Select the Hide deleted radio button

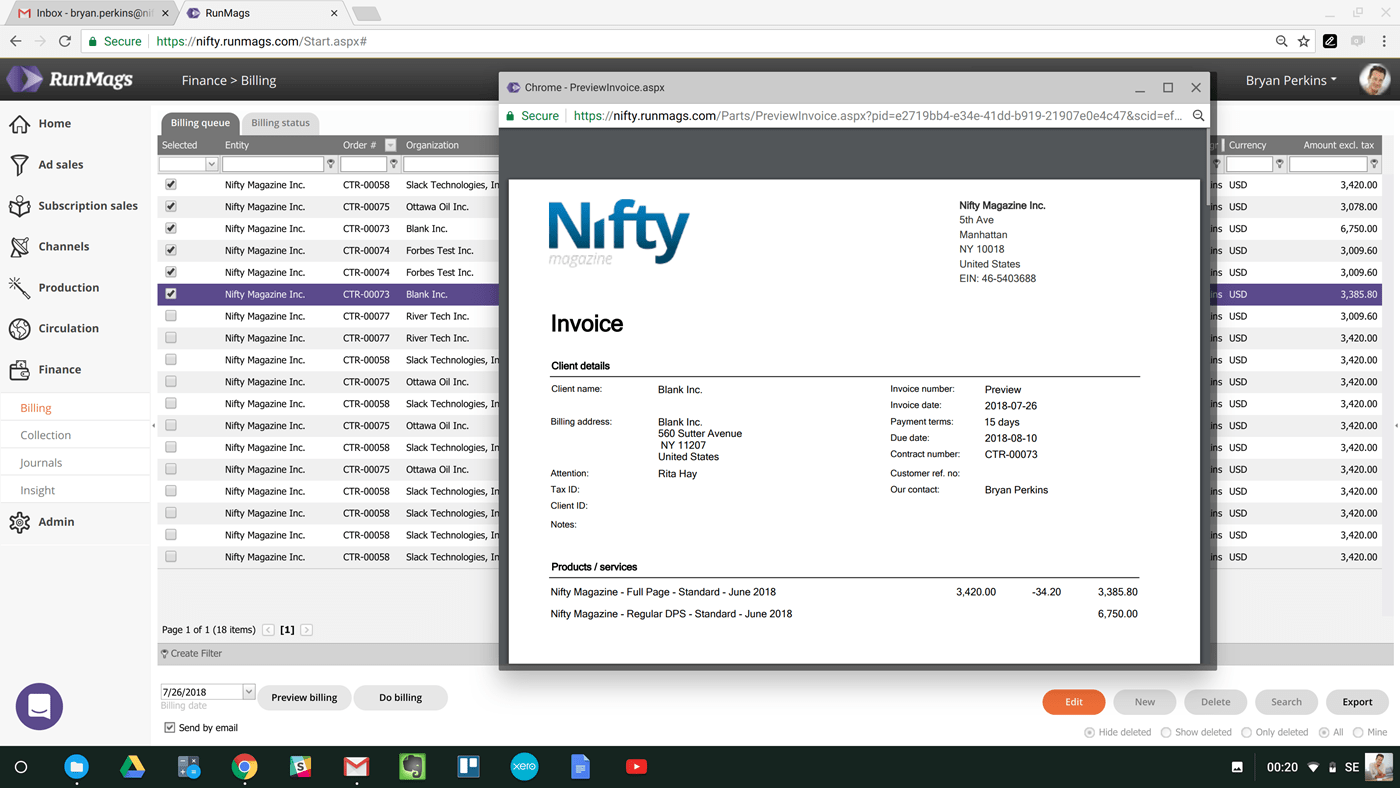1089,732
